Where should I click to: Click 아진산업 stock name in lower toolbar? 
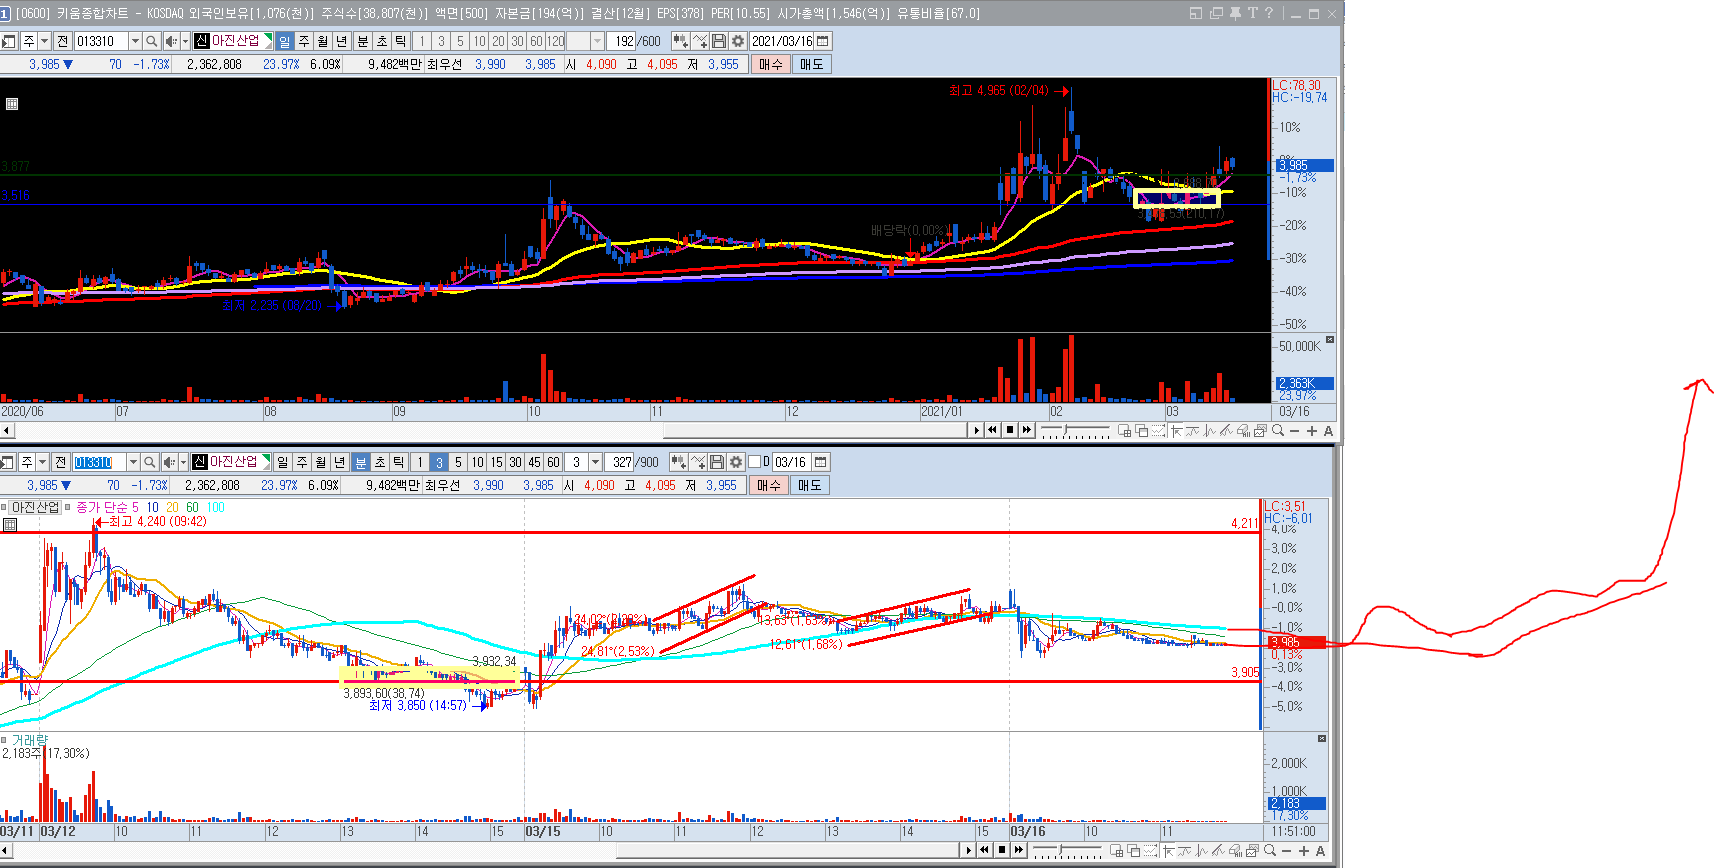[x=234, y=462]
